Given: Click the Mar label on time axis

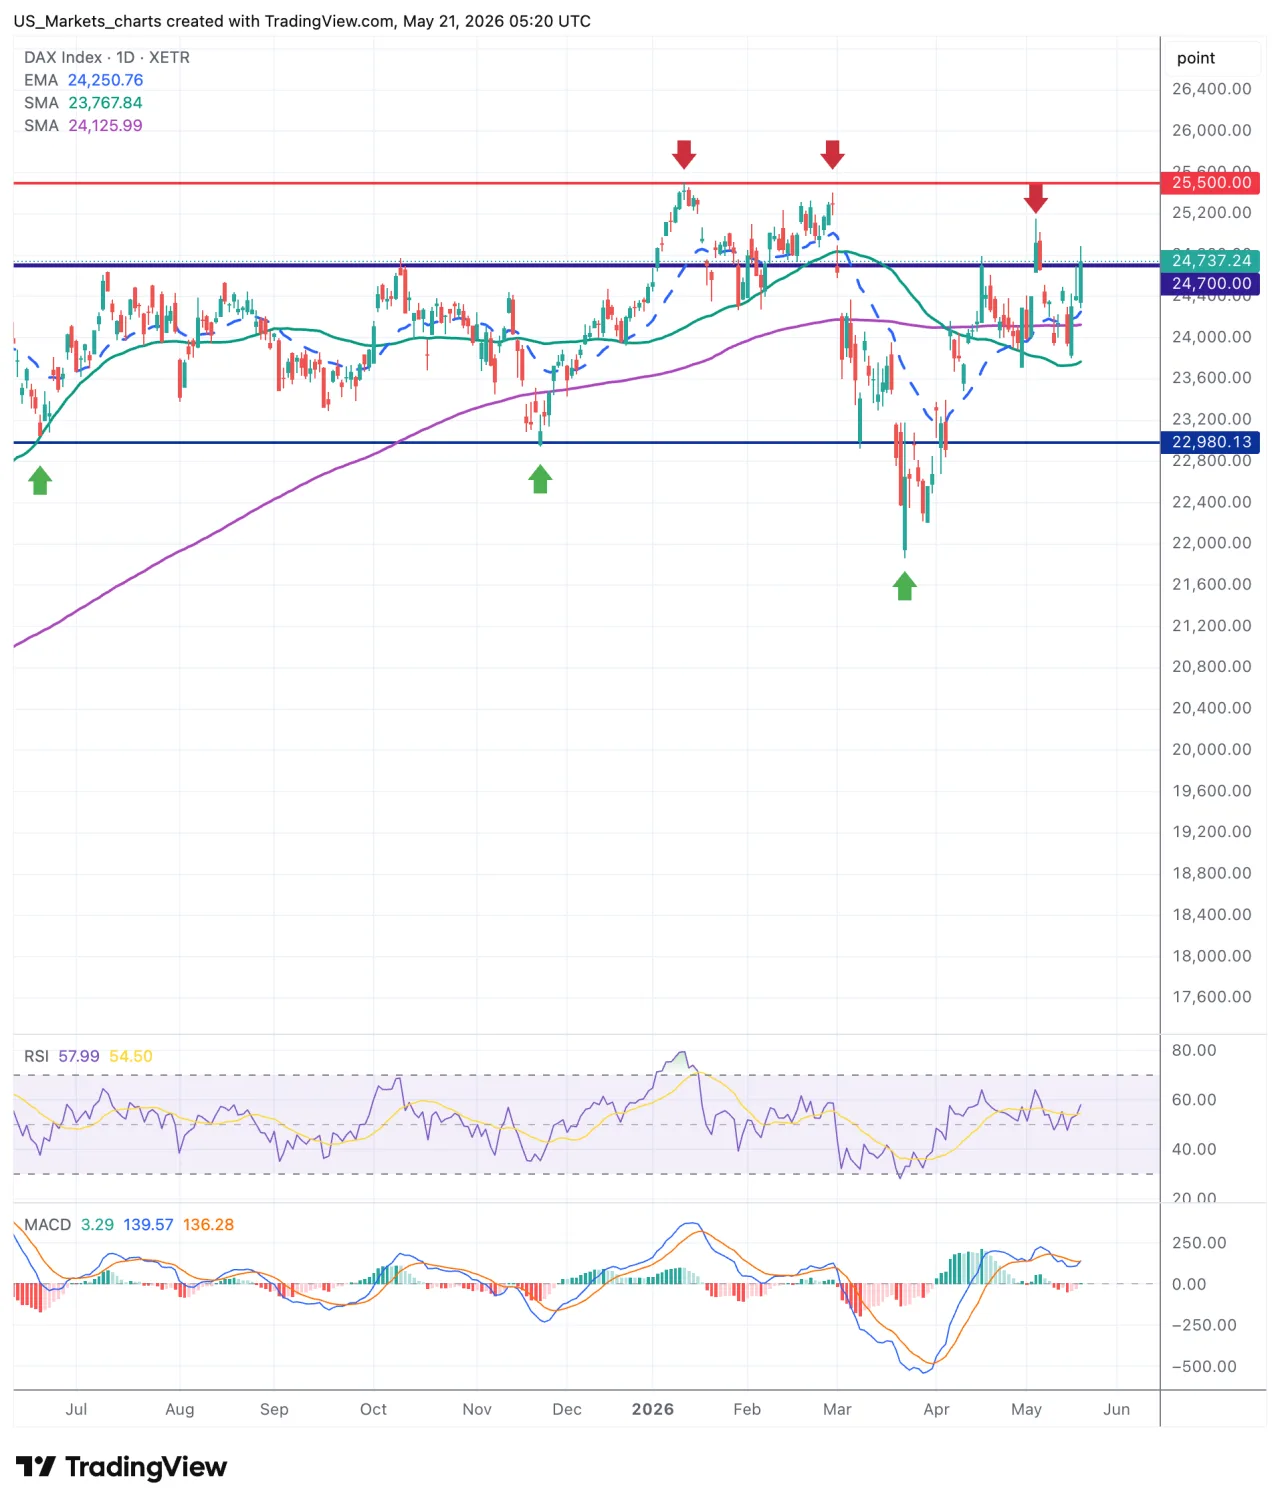Looking at the screenshot, I should point(837,1409).
